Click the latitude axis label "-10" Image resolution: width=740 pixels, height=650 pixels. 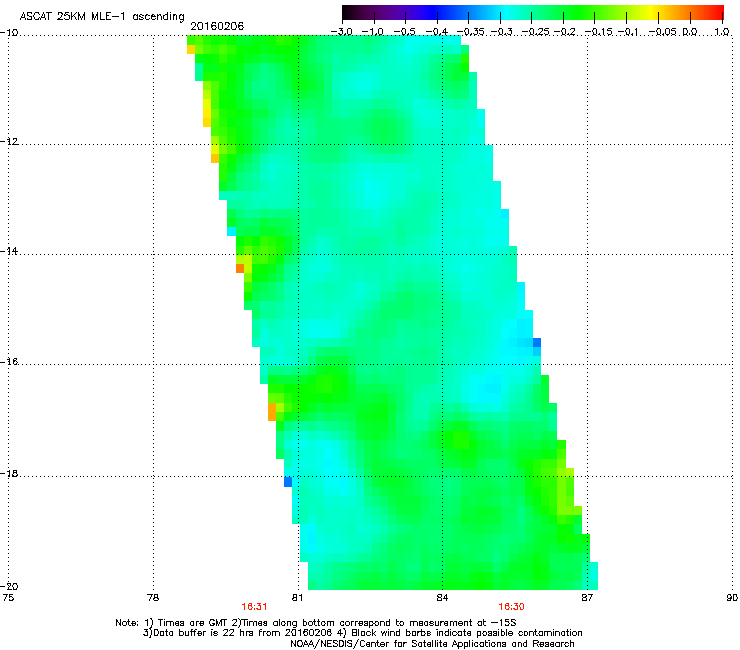[x=9, y=33]
